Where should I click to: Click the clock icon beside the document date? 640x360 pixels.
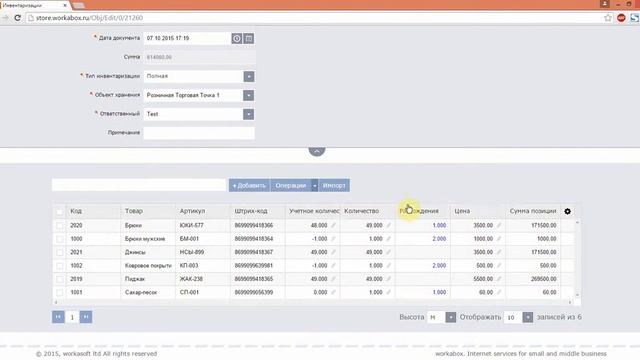(237, 38)
